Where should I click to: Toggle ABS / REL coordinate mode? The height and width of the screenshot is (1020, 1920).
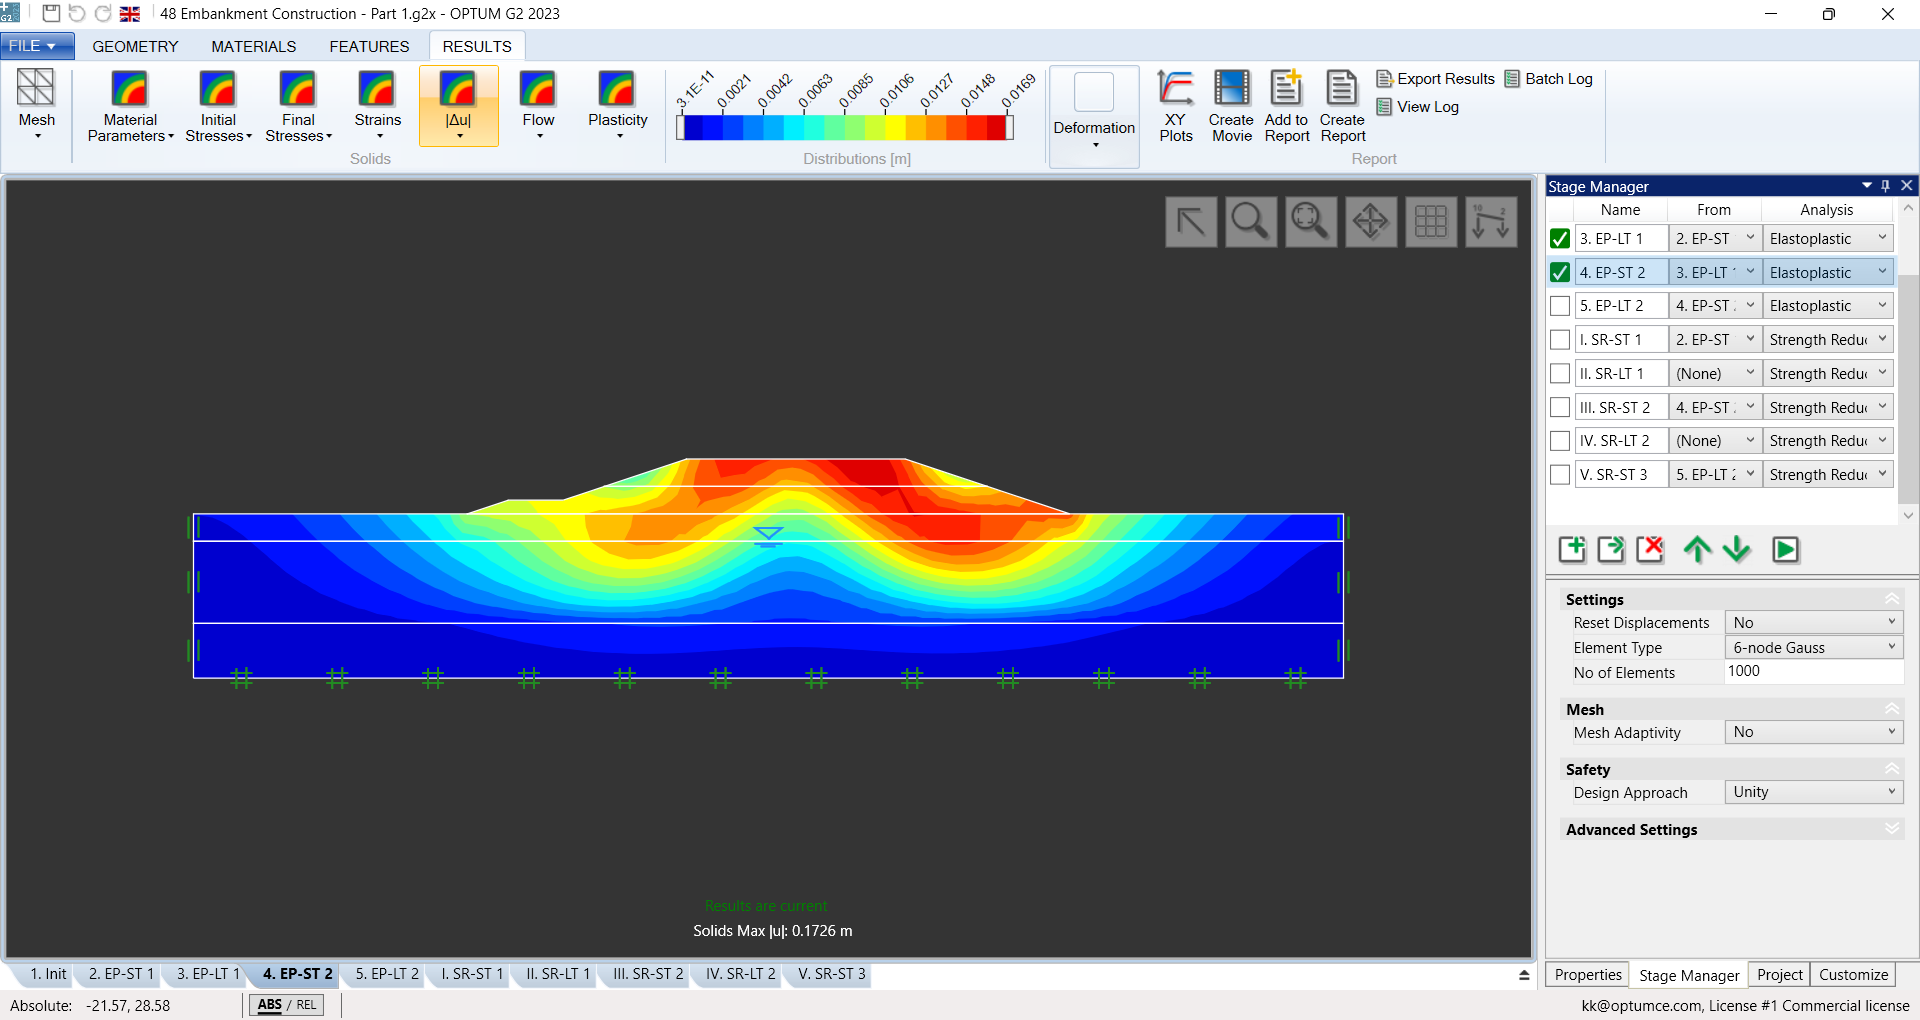287,1005
